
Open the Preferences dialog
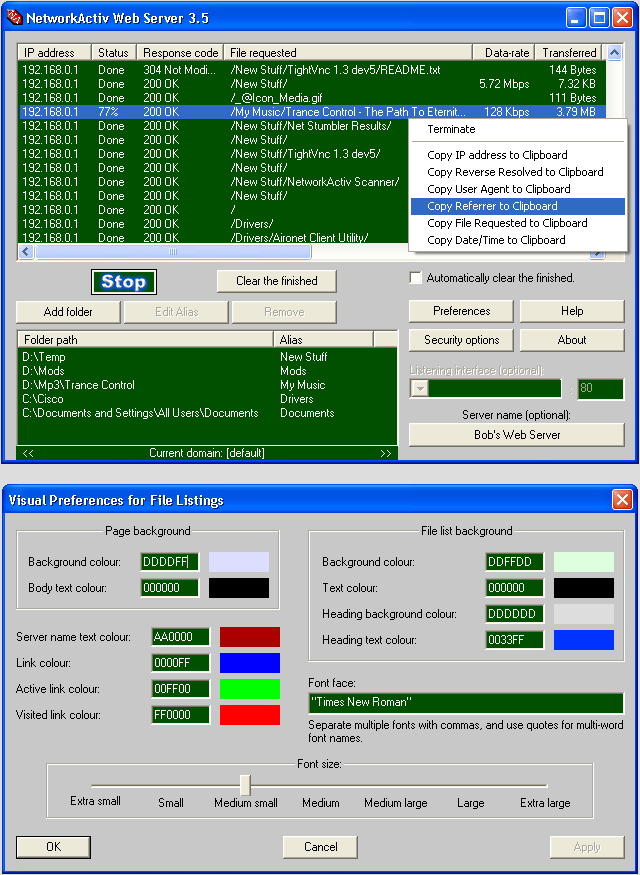(461, 311)
